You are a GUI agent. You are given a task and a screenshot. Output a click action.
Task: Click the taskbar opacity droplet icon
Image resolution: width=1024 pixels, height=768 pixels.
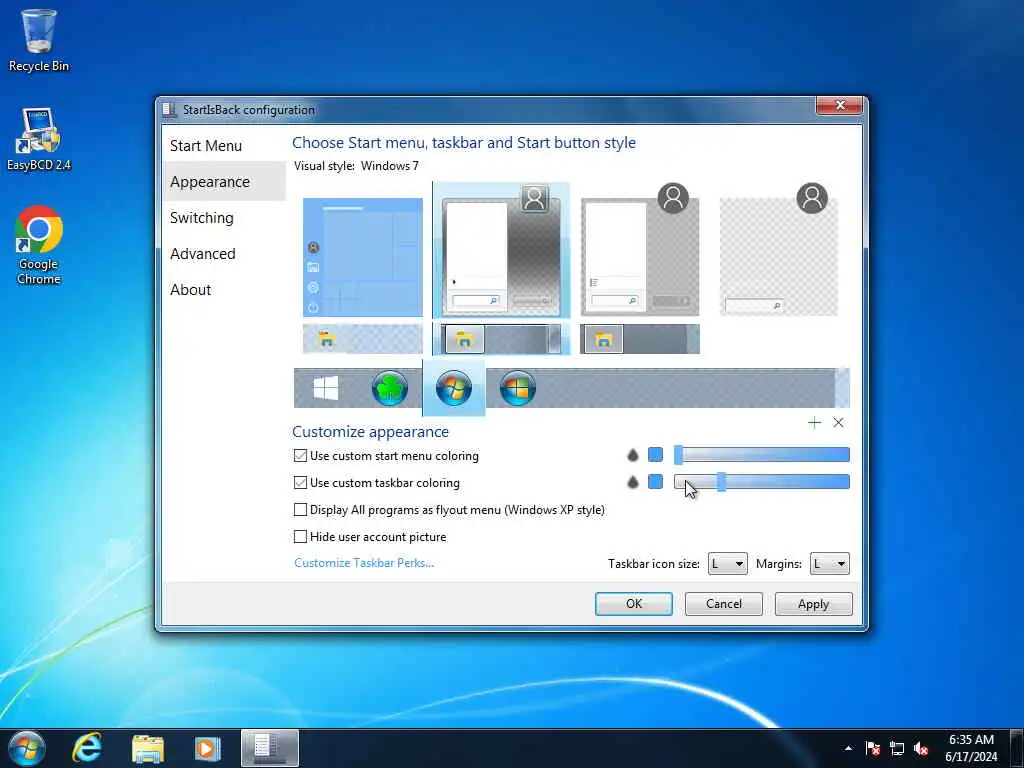coord(632,482)
